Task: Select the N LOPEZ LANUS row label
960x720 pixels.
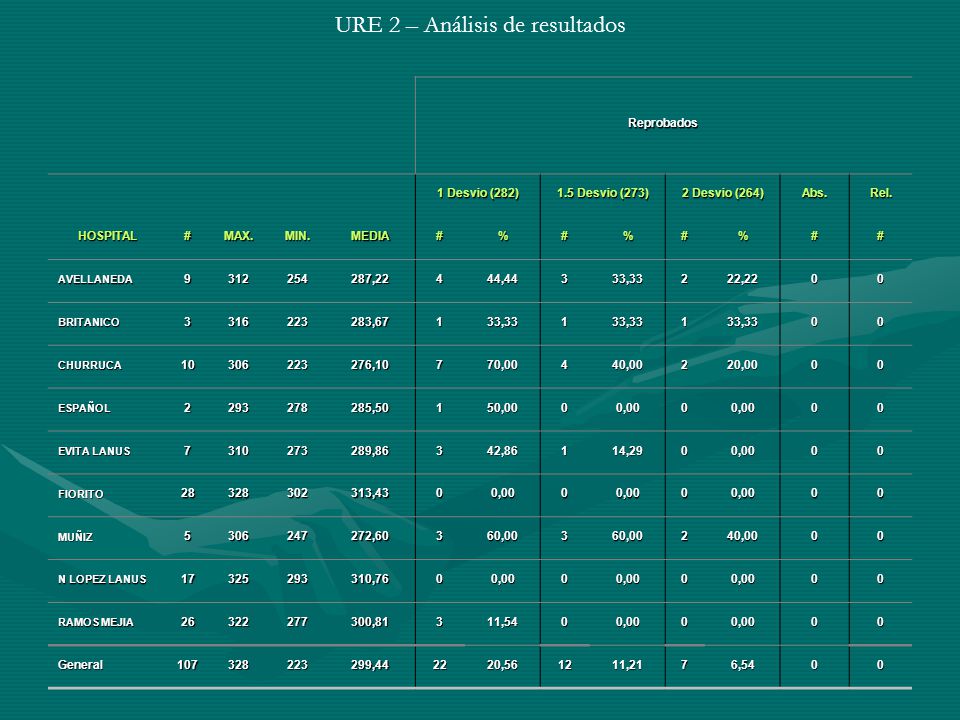Action: click(x=102, y=579)
